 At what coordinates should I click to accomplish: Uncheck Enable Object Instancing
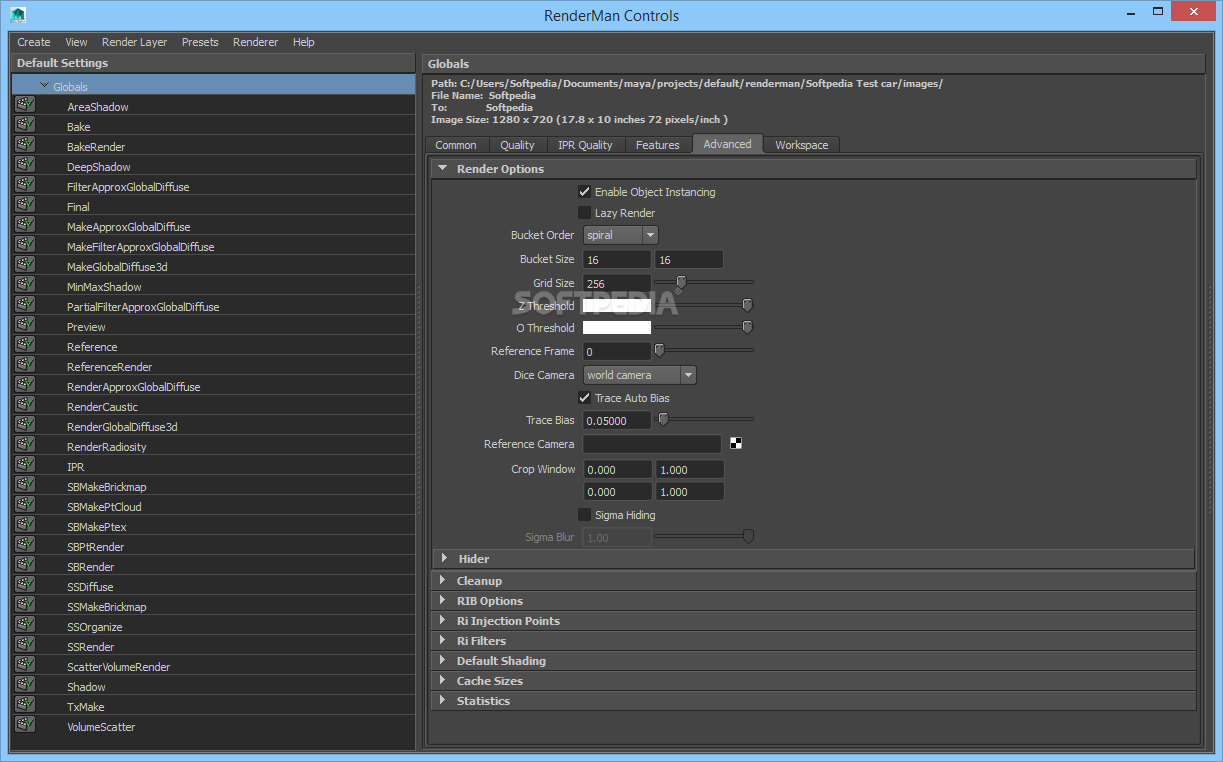coord(584,191)
